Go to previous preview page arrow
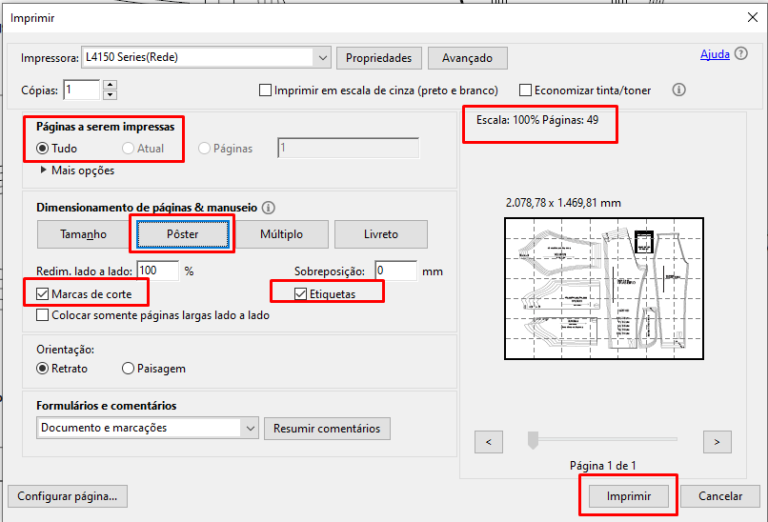 (x=488, y=442)
